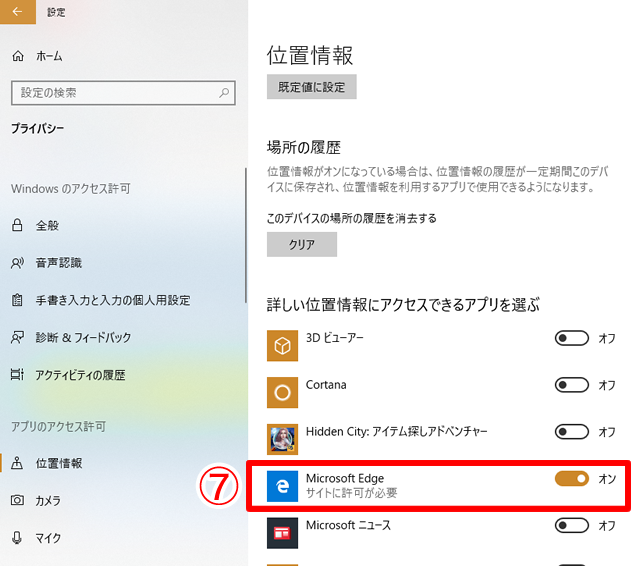Click the activity history icon
Image resolution: width=640 pixels, height=566 pixels.
point(17,375)
